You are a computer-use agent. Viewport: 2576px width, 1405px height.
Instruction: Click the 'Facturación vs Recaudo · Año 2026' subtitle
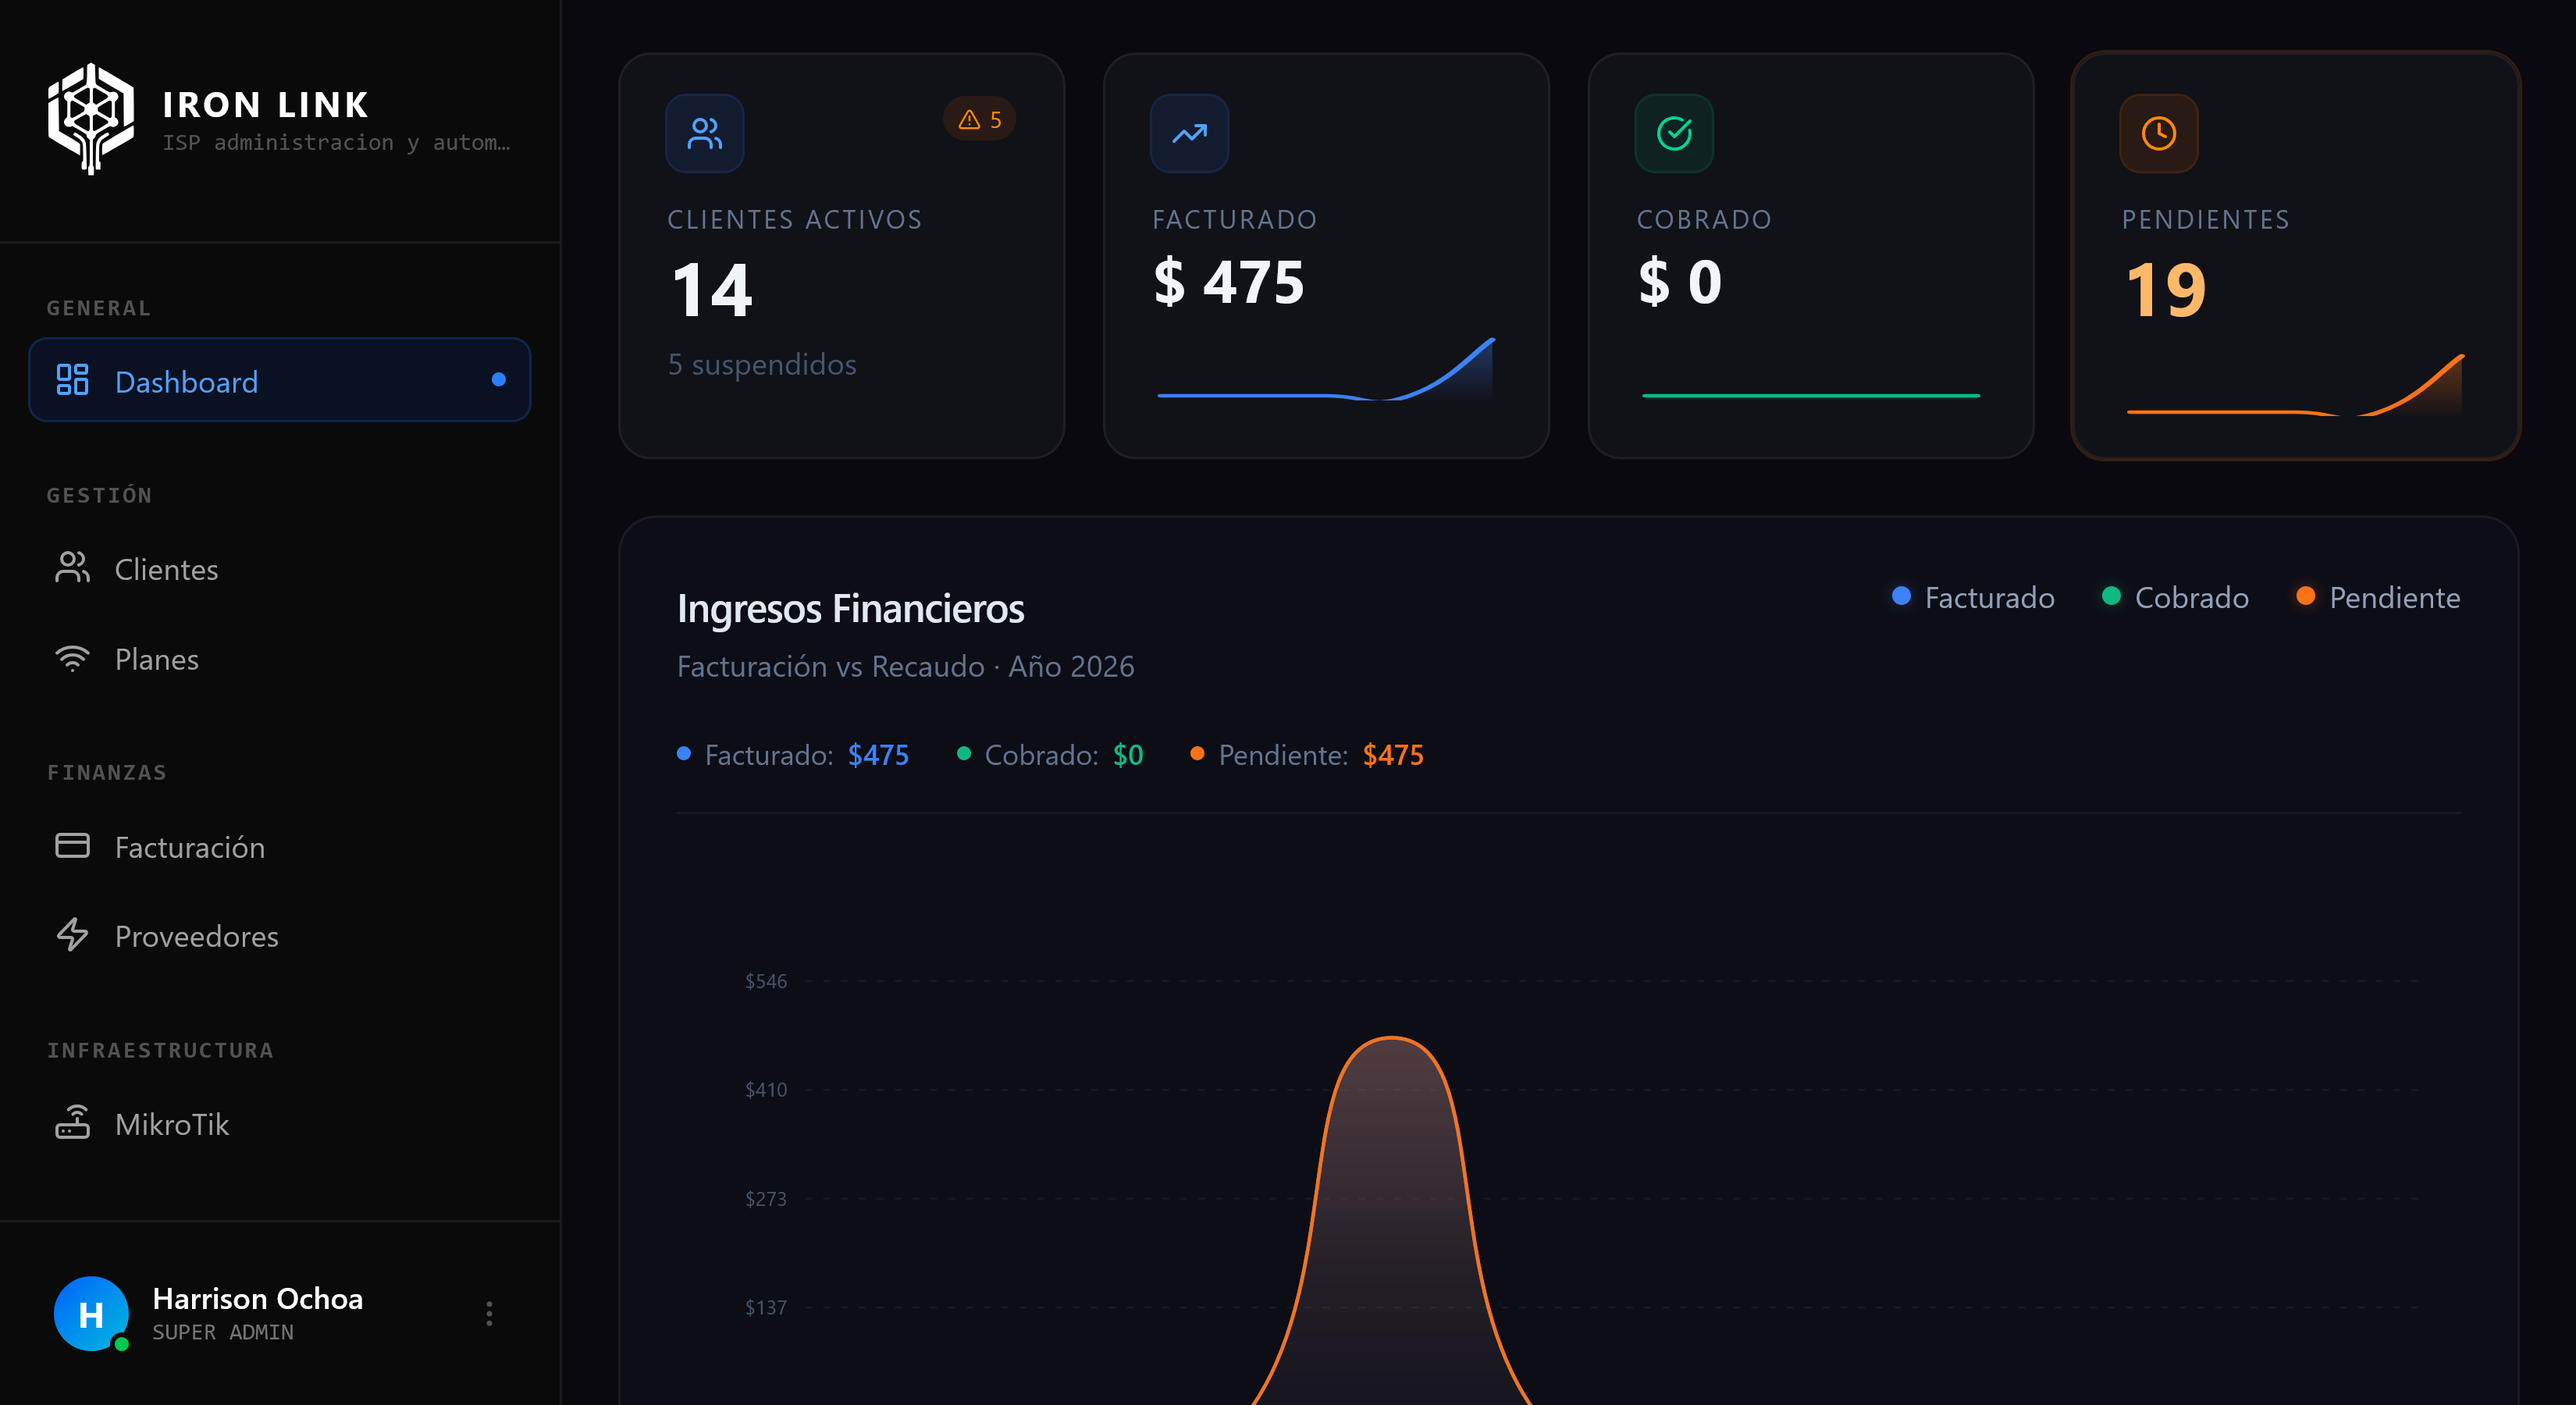point(906,667)
